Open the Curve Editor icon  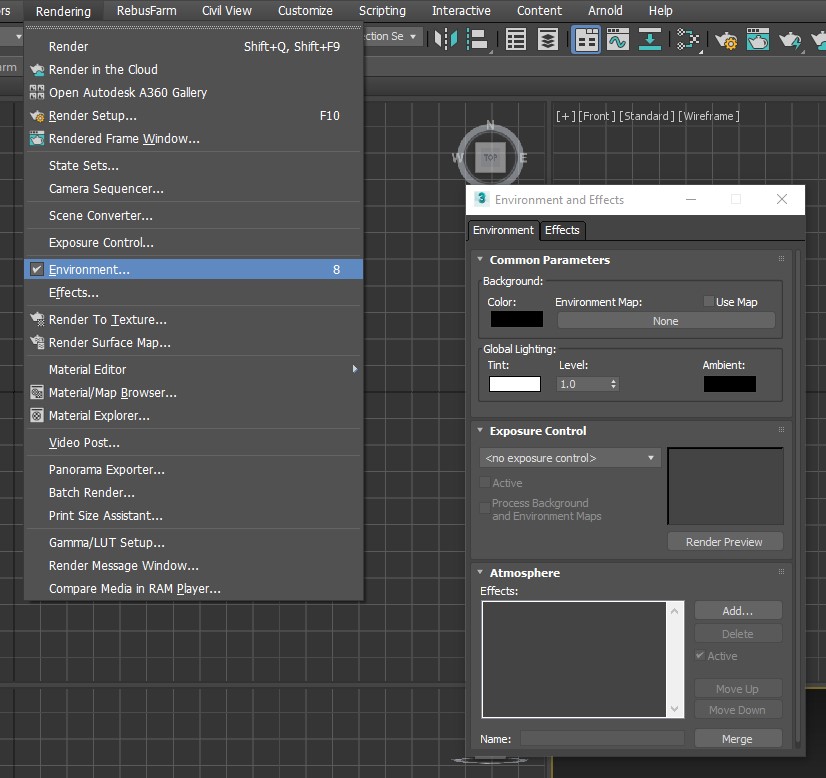618,39
